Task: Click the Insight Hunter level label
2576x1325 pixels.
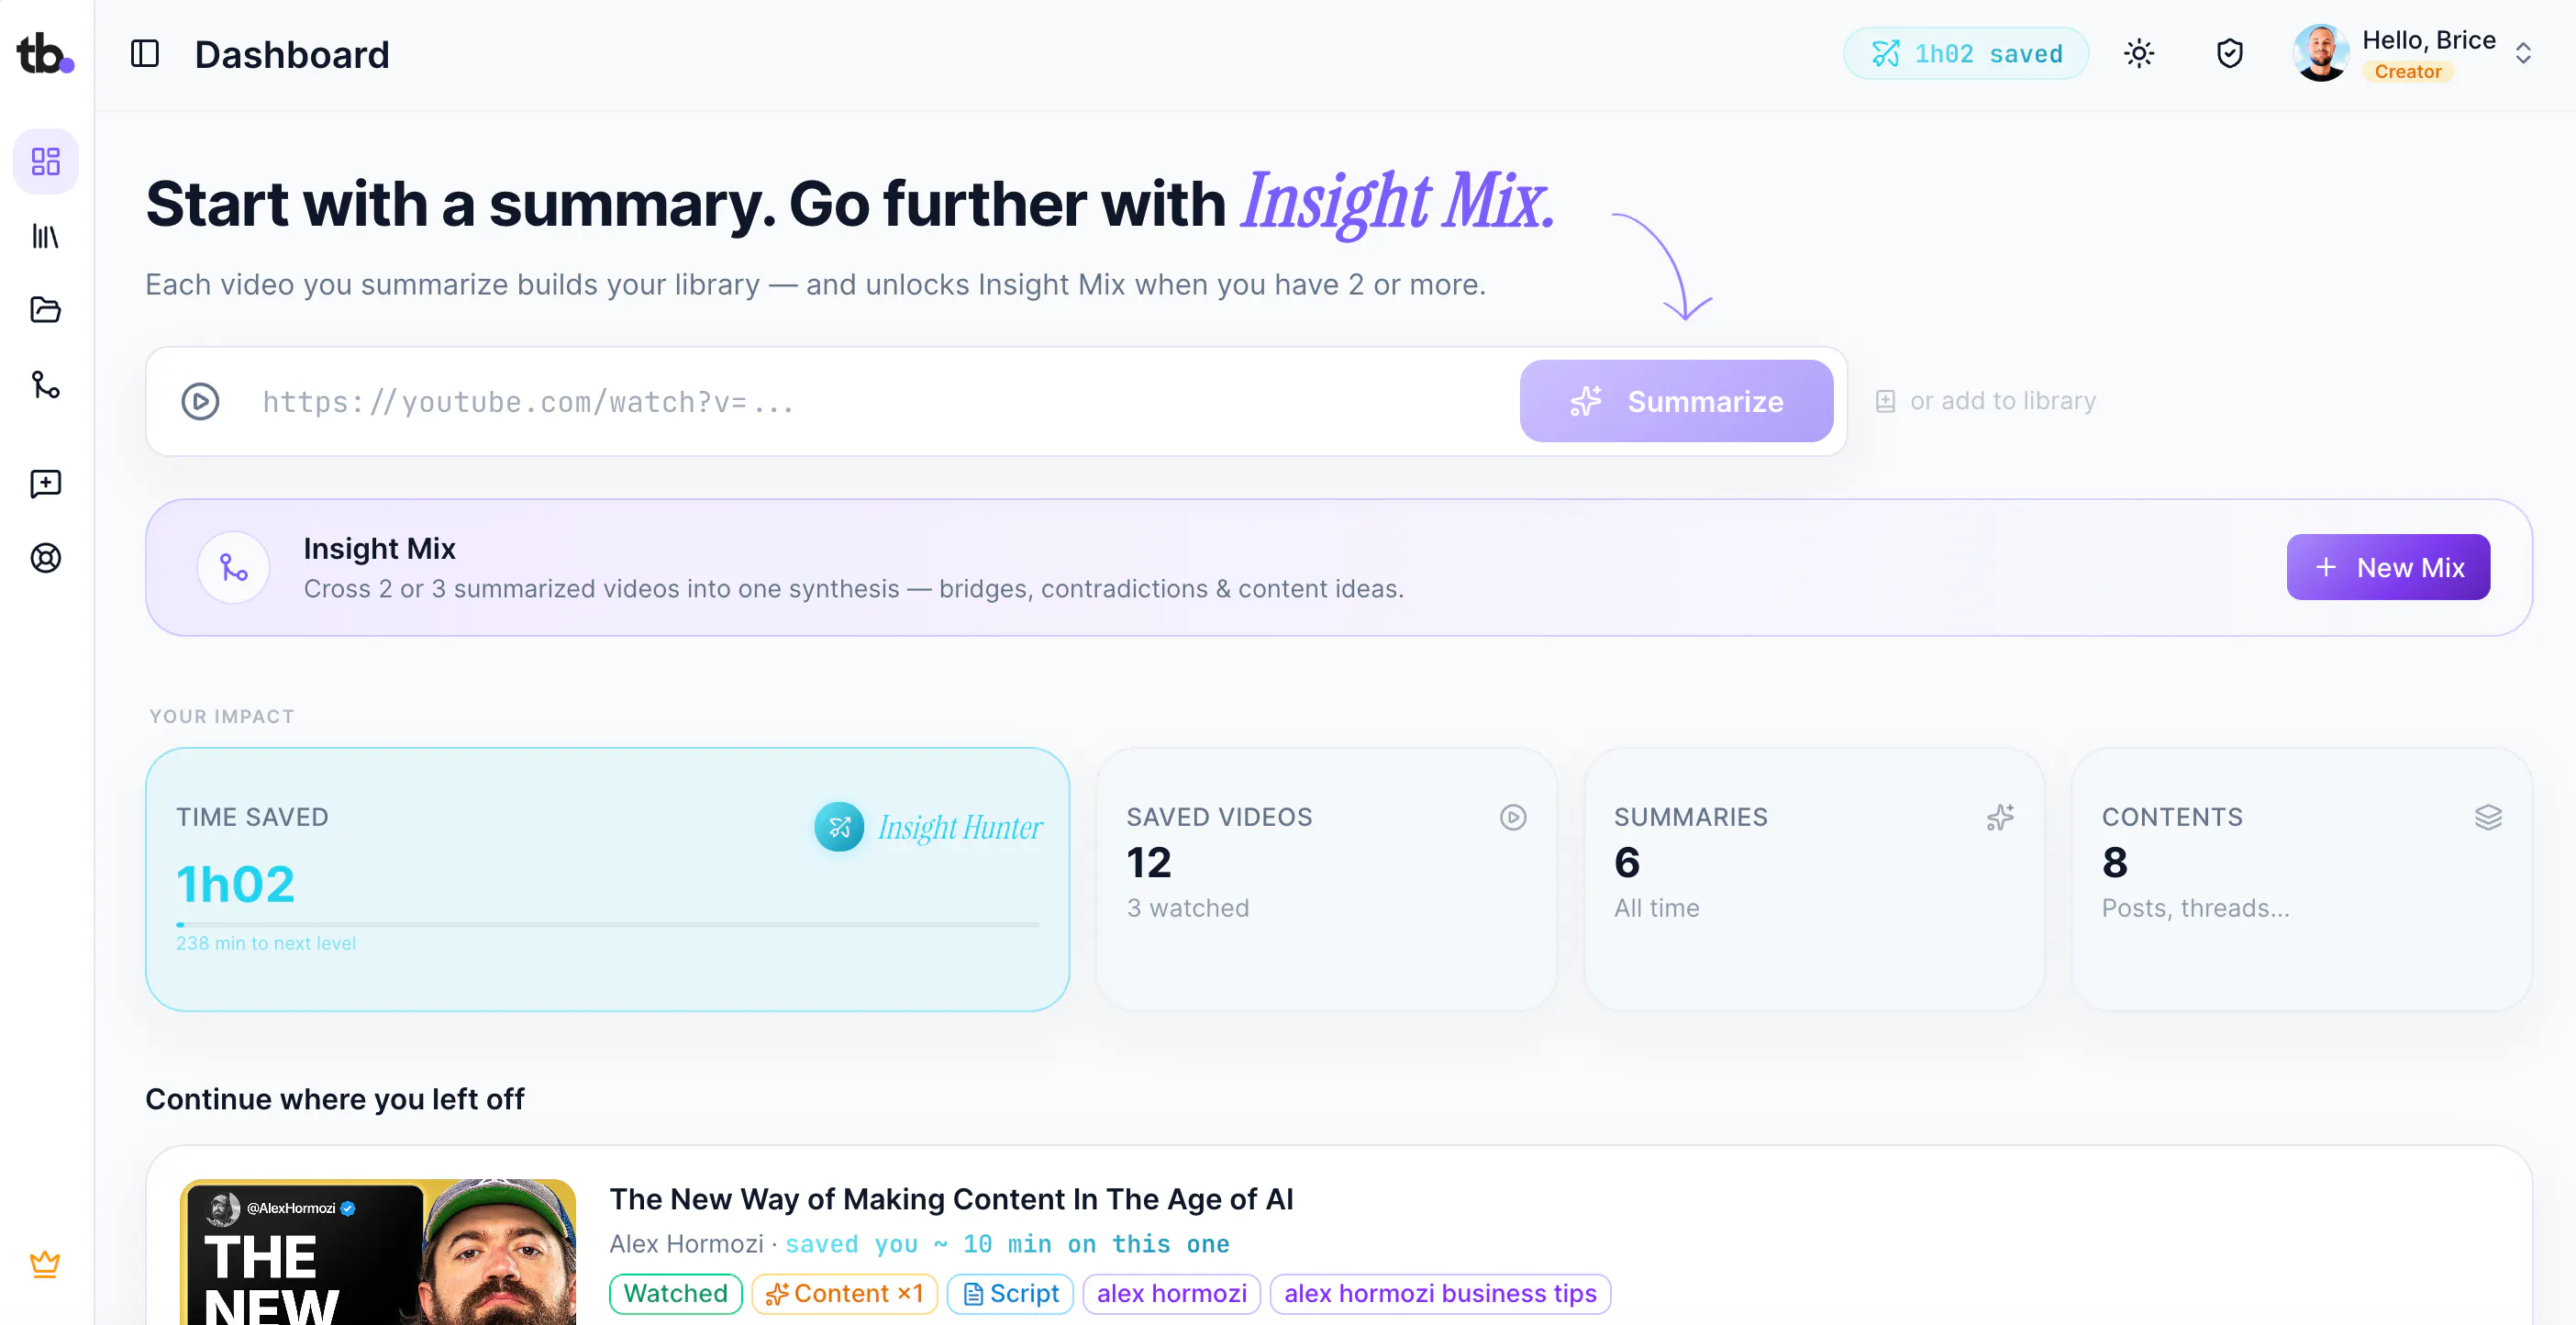Action: point(960,828)
